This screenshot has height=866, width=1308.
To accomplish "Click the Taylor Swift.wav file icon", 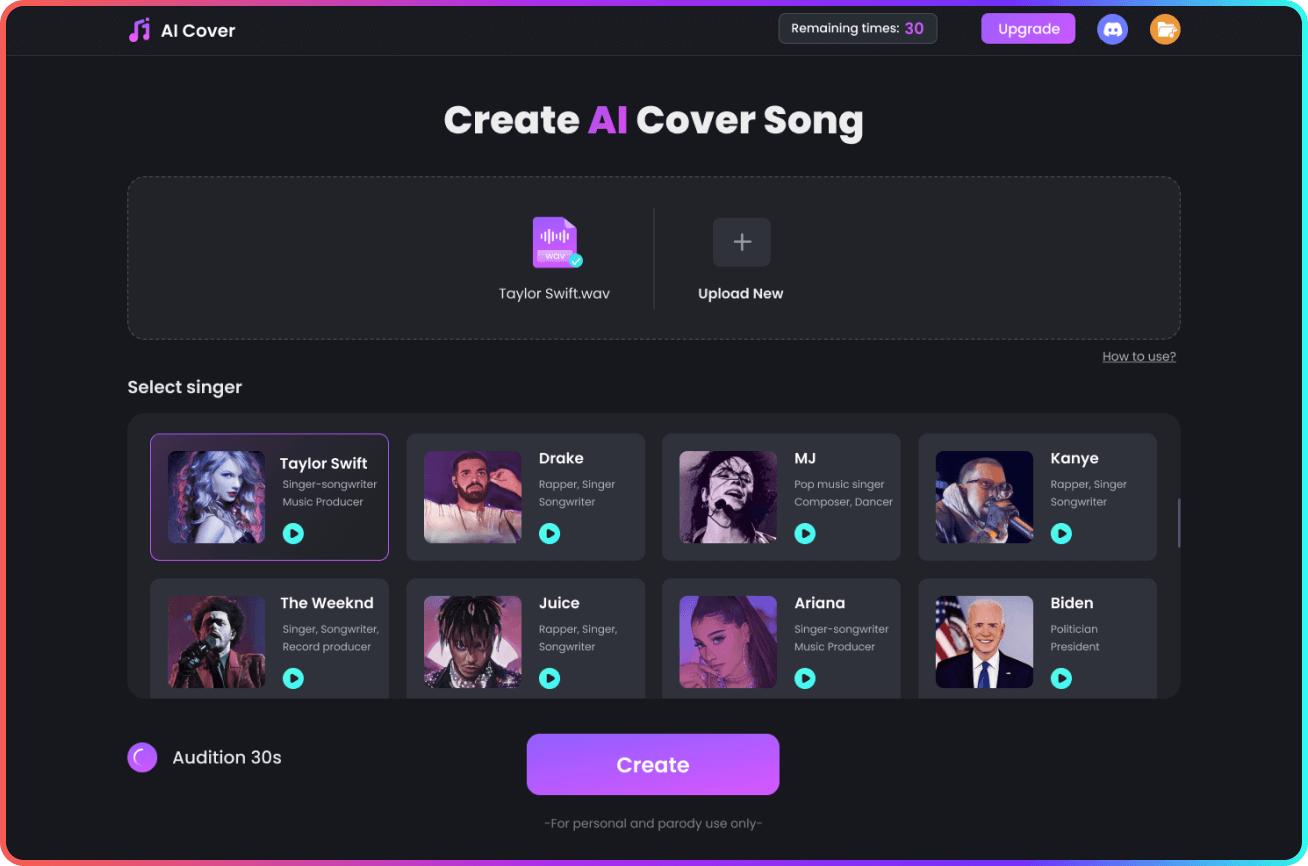I will [x=556, y=243].
